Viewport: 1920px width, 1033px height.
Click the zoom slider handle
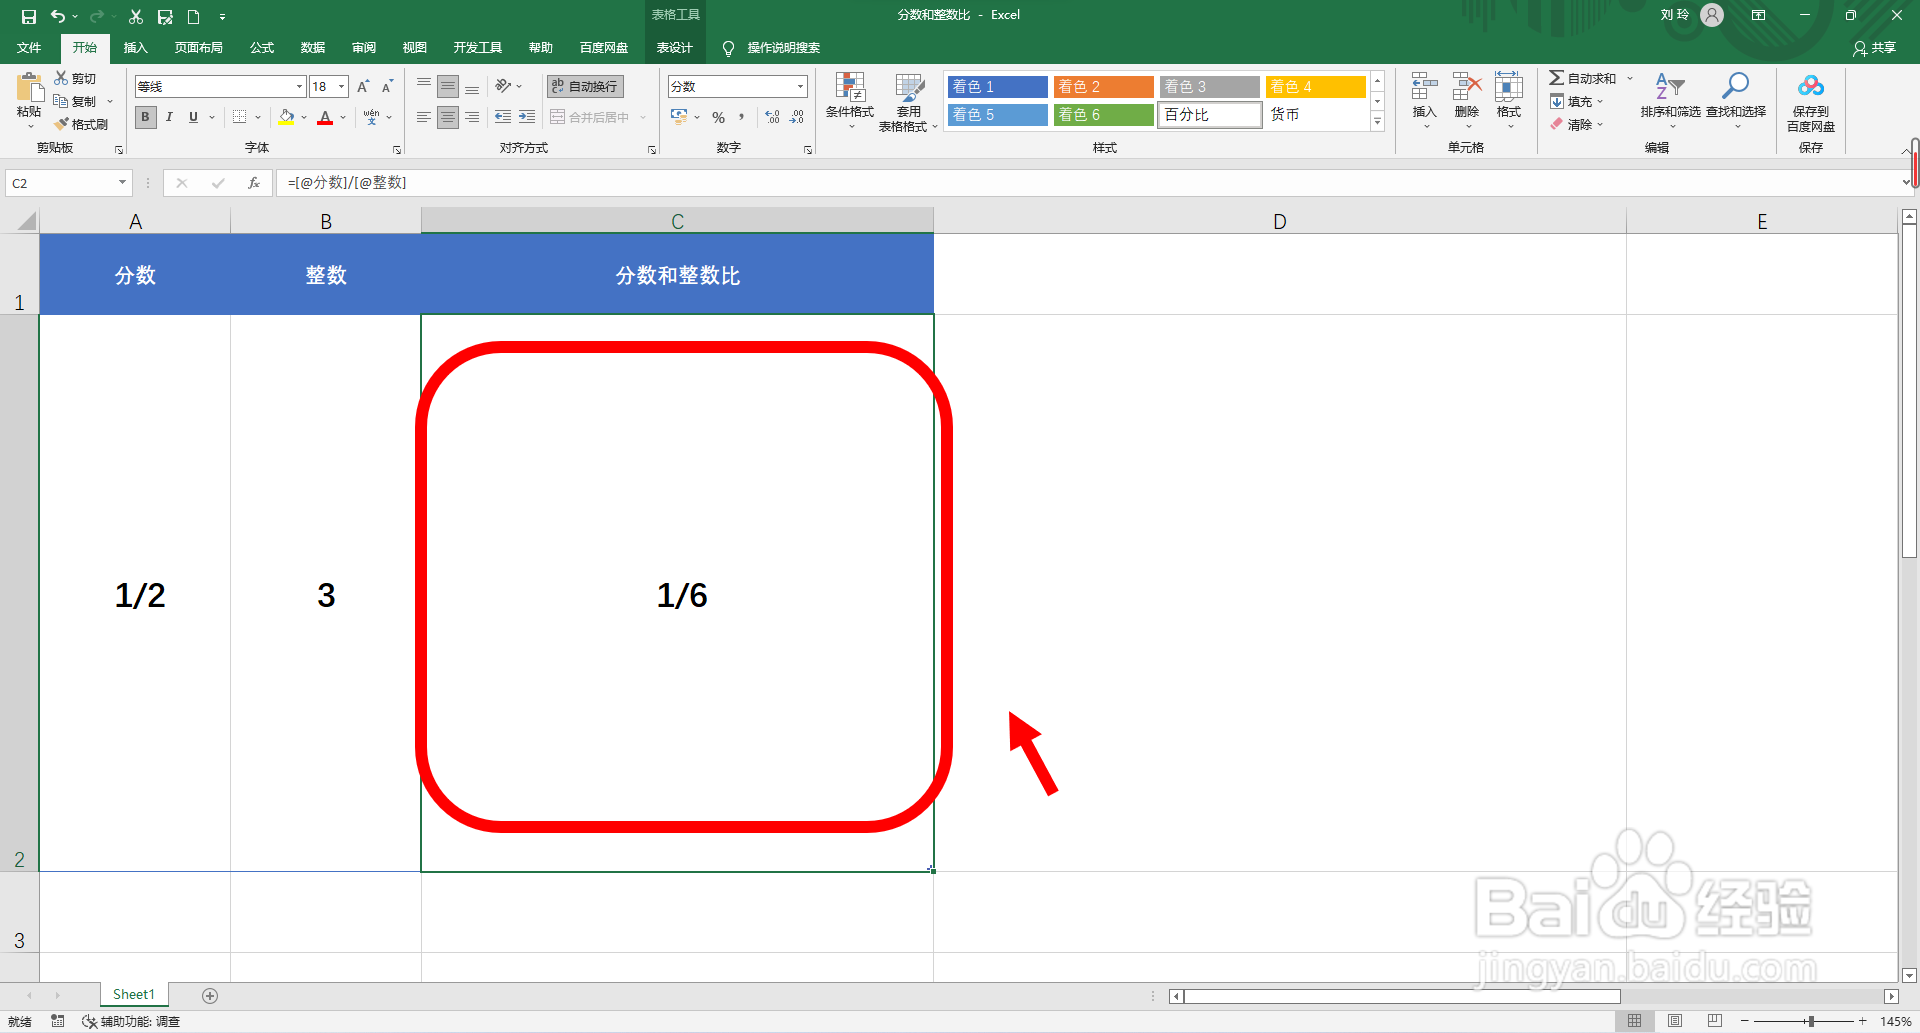pos(1811,1021)
